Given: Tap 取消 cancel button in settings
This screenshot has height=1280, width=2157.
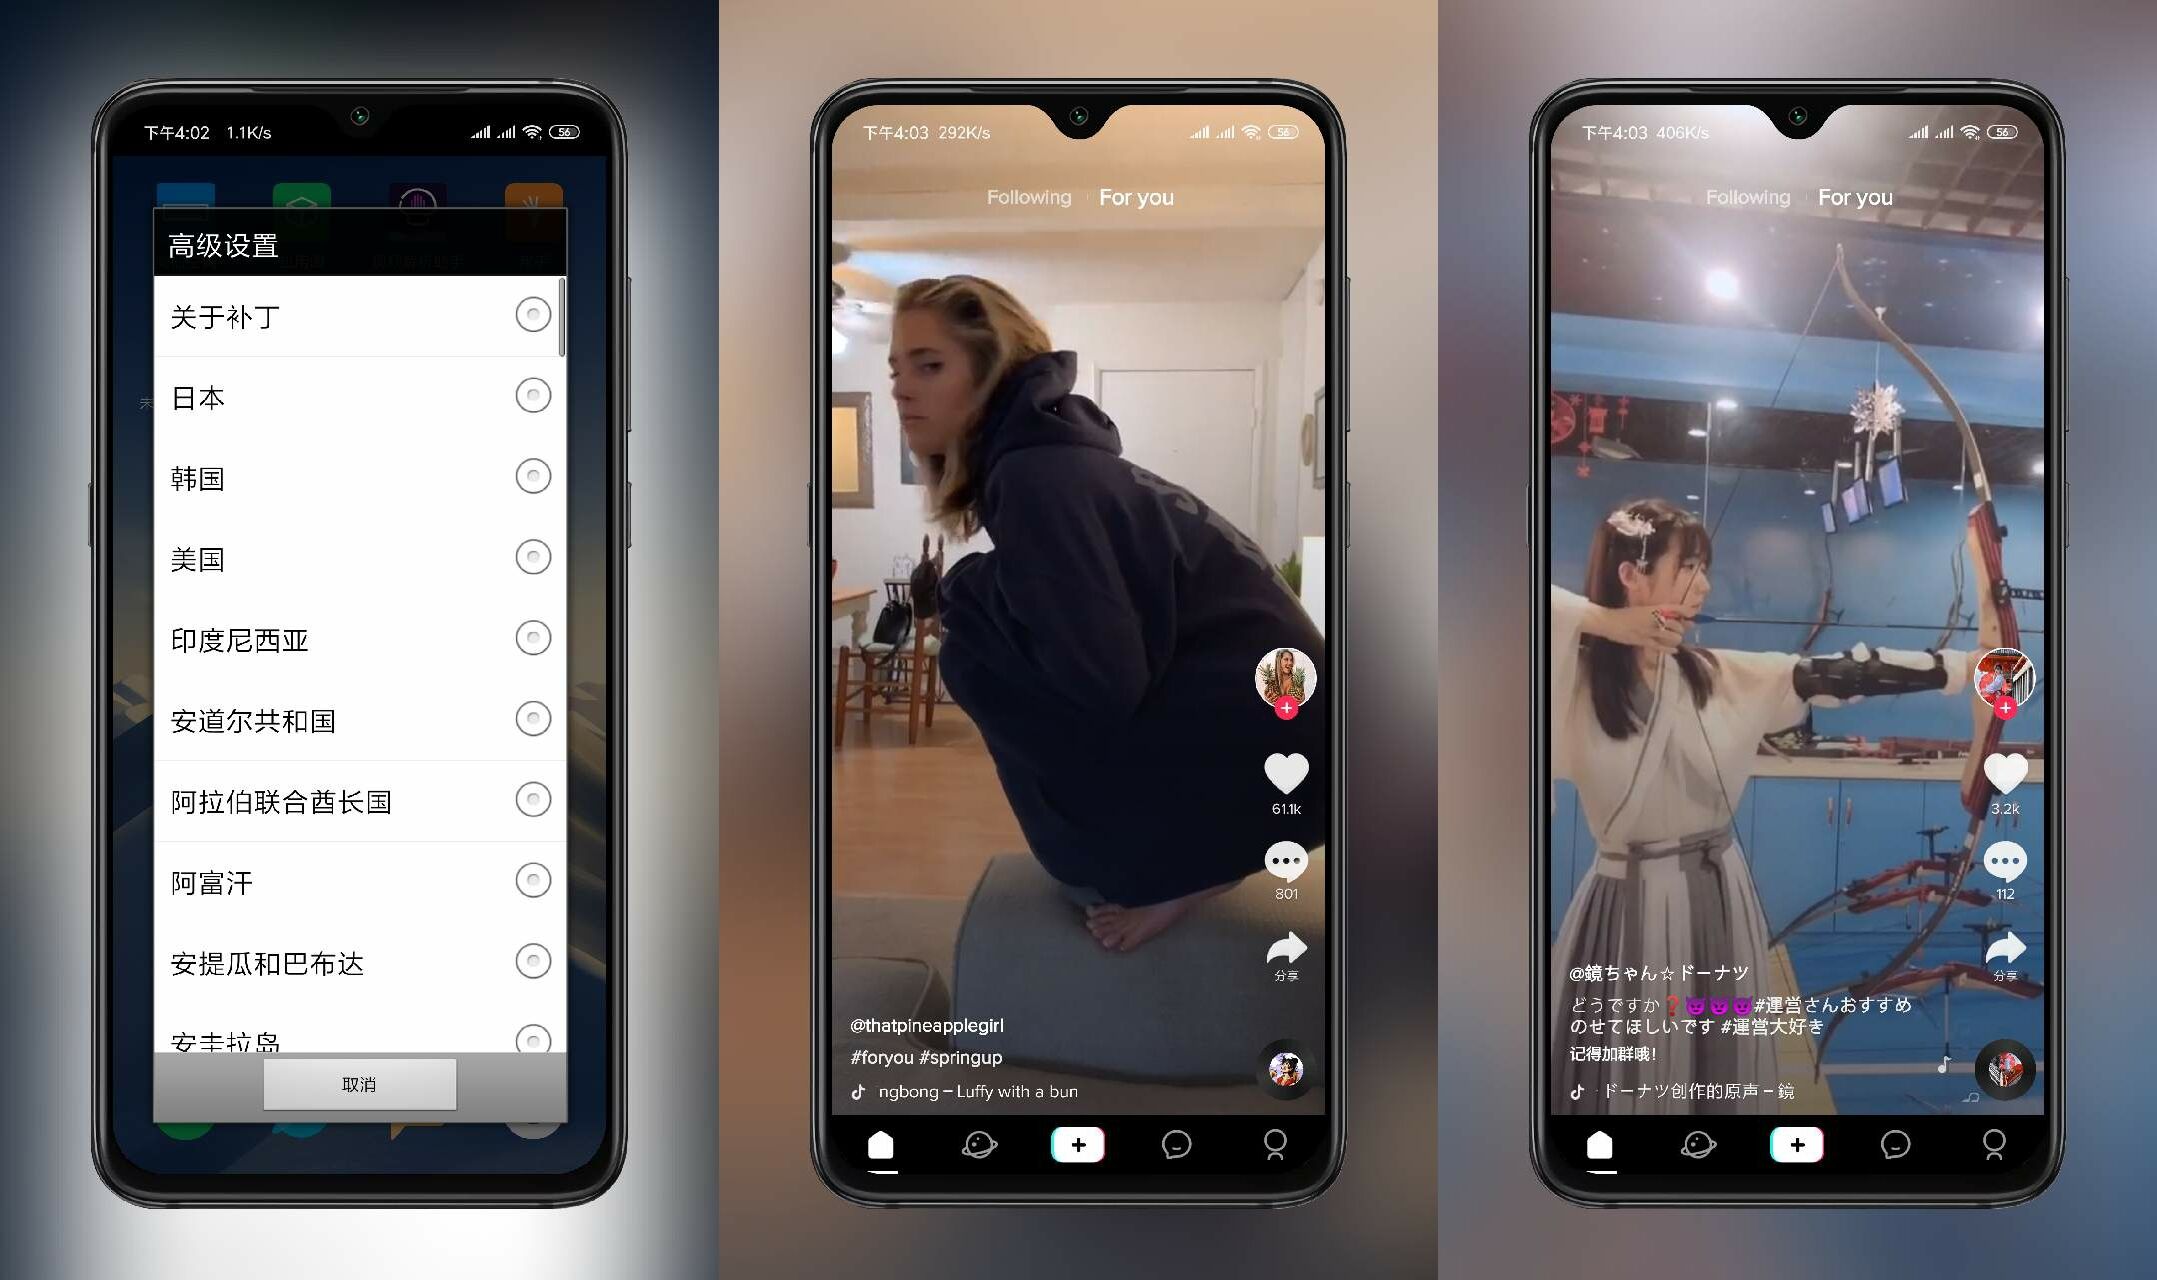Looking at the screenshot, I should click(356, 1086).
